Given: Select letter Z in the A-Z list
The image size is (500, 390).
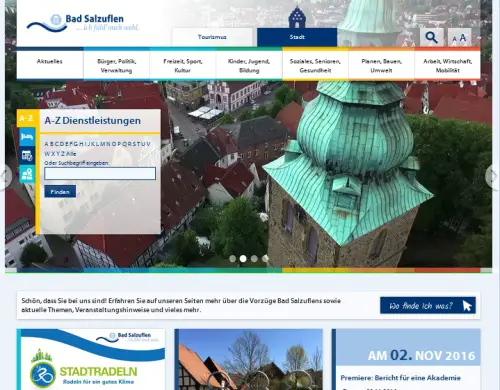Looking at the screenshot, I should point(63,154).
